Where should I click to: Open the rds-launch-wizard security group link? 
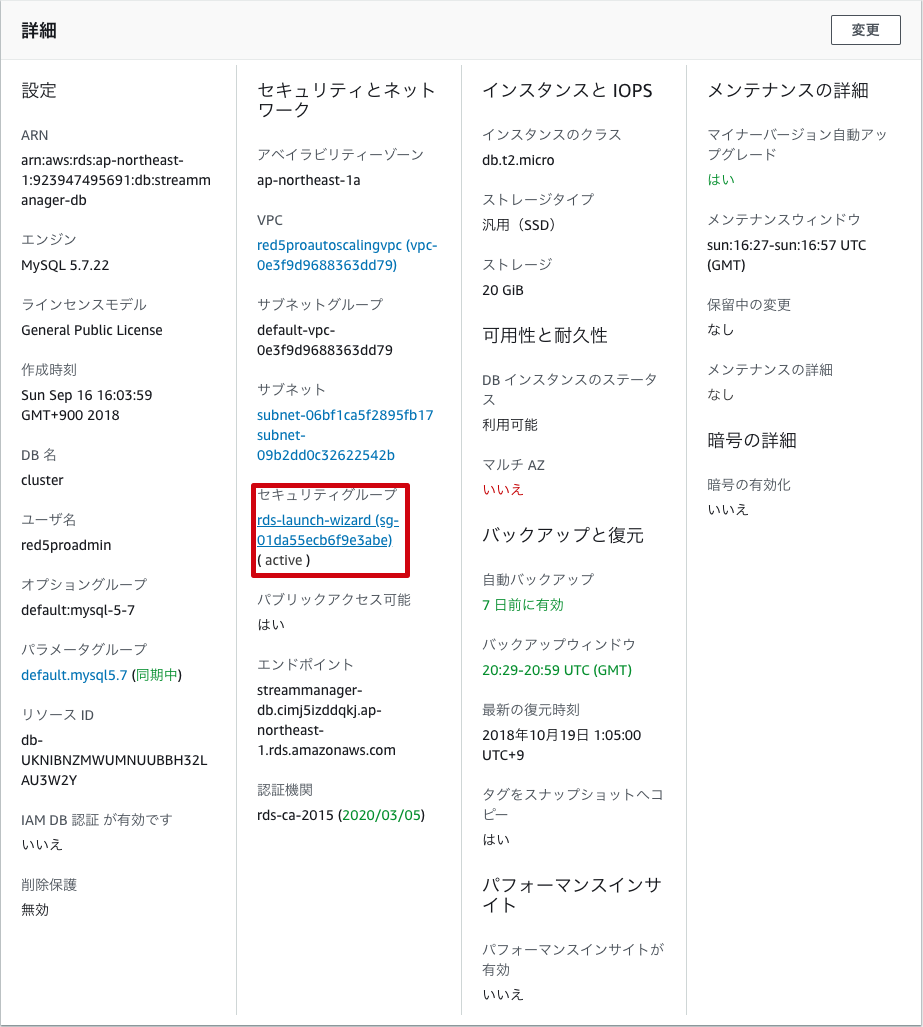click(328, 530)
